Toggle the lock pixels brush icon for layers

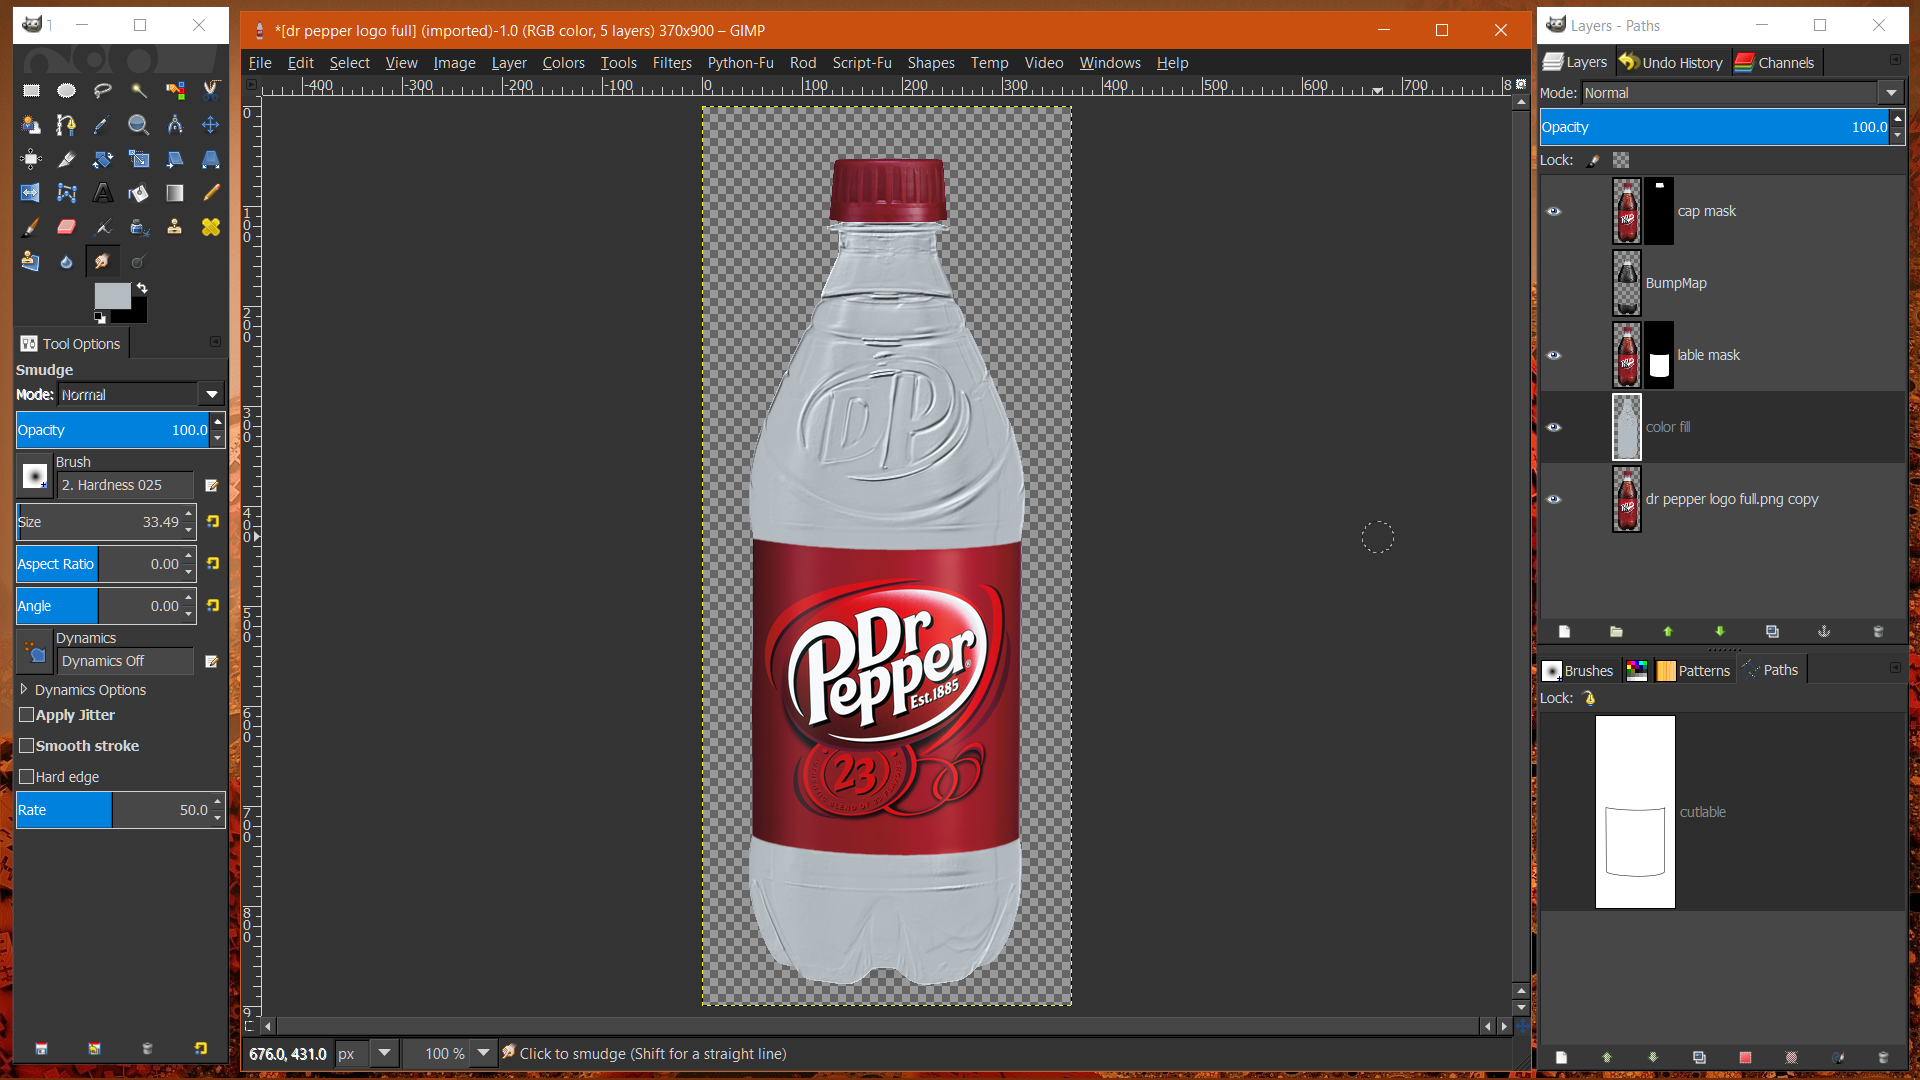(x=1594, y=160)
